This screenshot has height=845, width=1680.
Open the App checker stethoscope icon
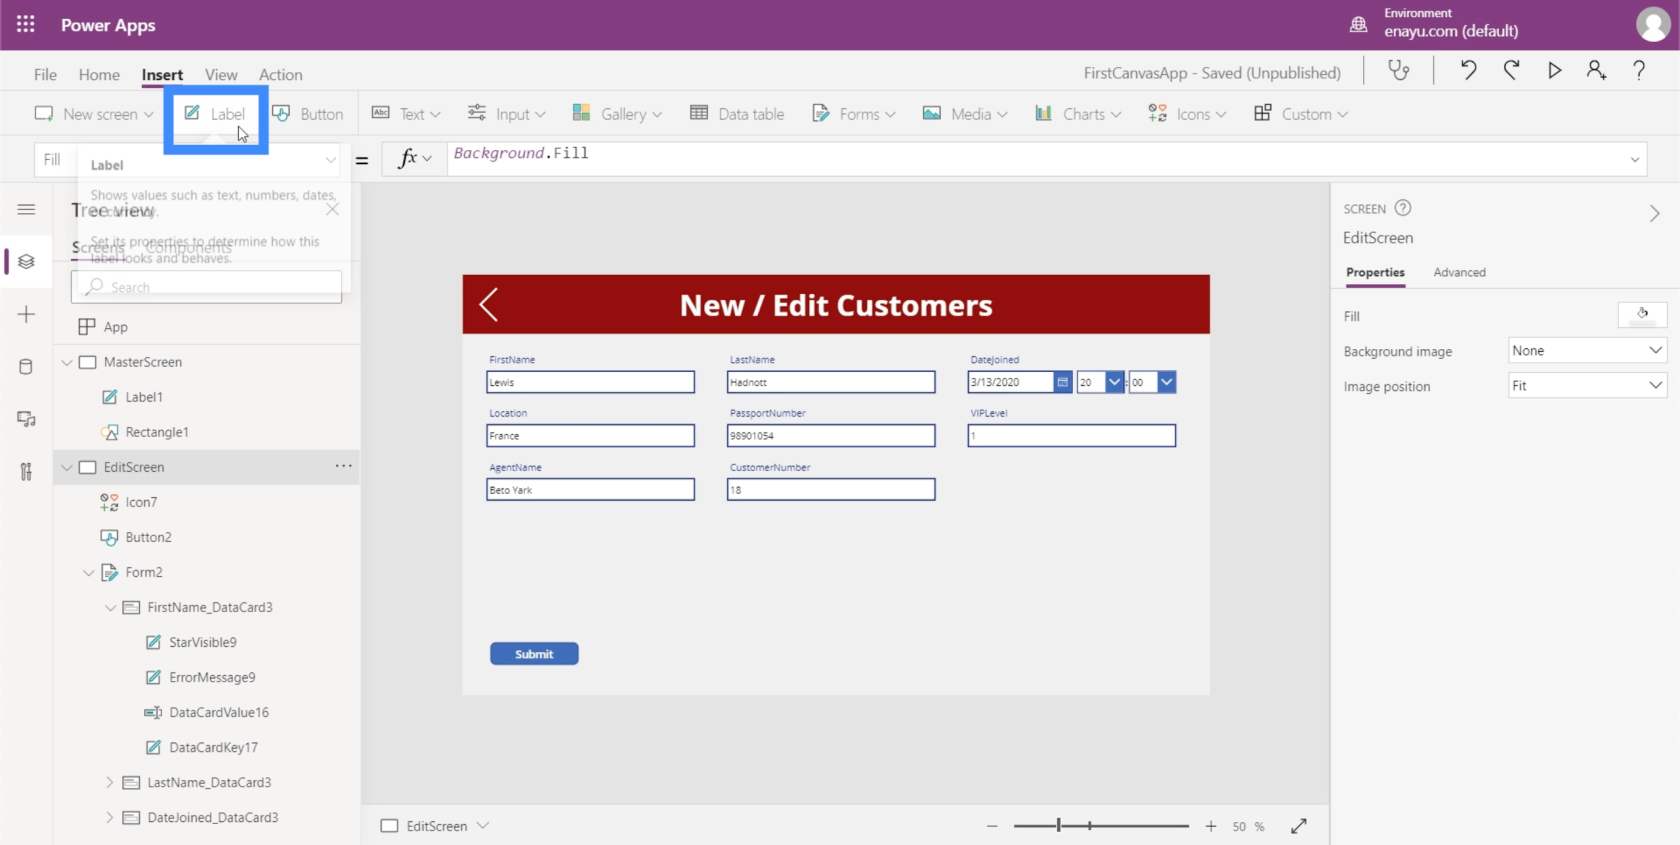[x=1399, y=70]
